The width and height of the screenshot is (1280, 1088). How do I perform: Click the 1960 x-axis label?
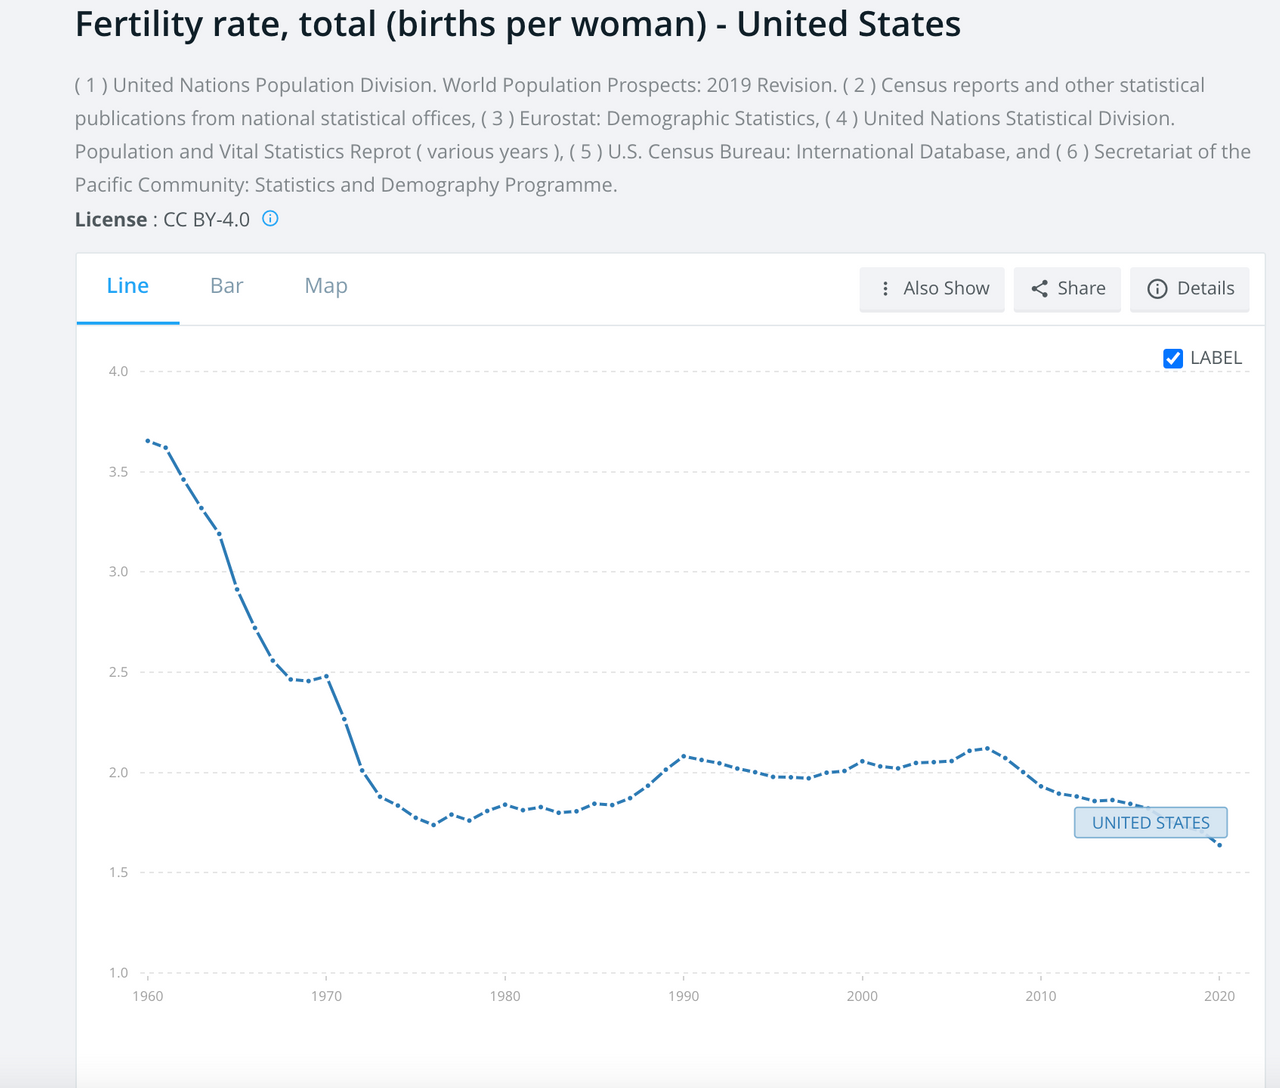pos(148,996)
